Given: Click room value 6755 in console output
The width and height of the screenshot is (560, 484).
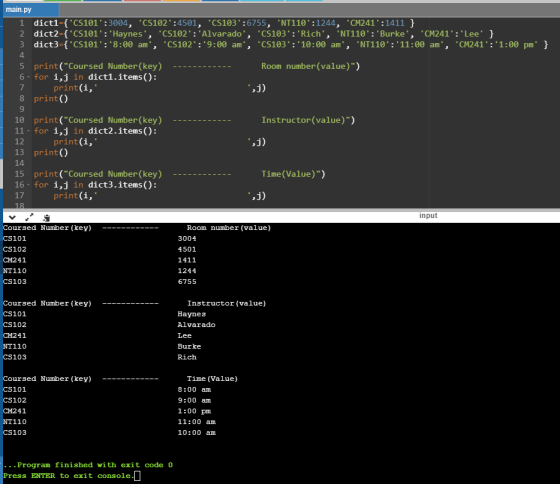Looking at the screenshot, I should point(187,281).
